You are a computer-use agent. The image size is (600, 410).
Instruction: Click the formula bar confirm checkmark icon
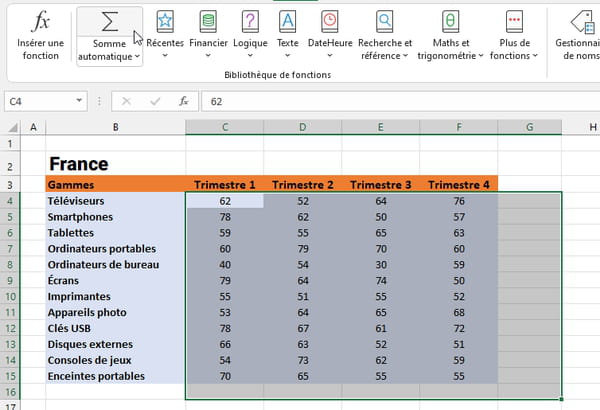155,101
